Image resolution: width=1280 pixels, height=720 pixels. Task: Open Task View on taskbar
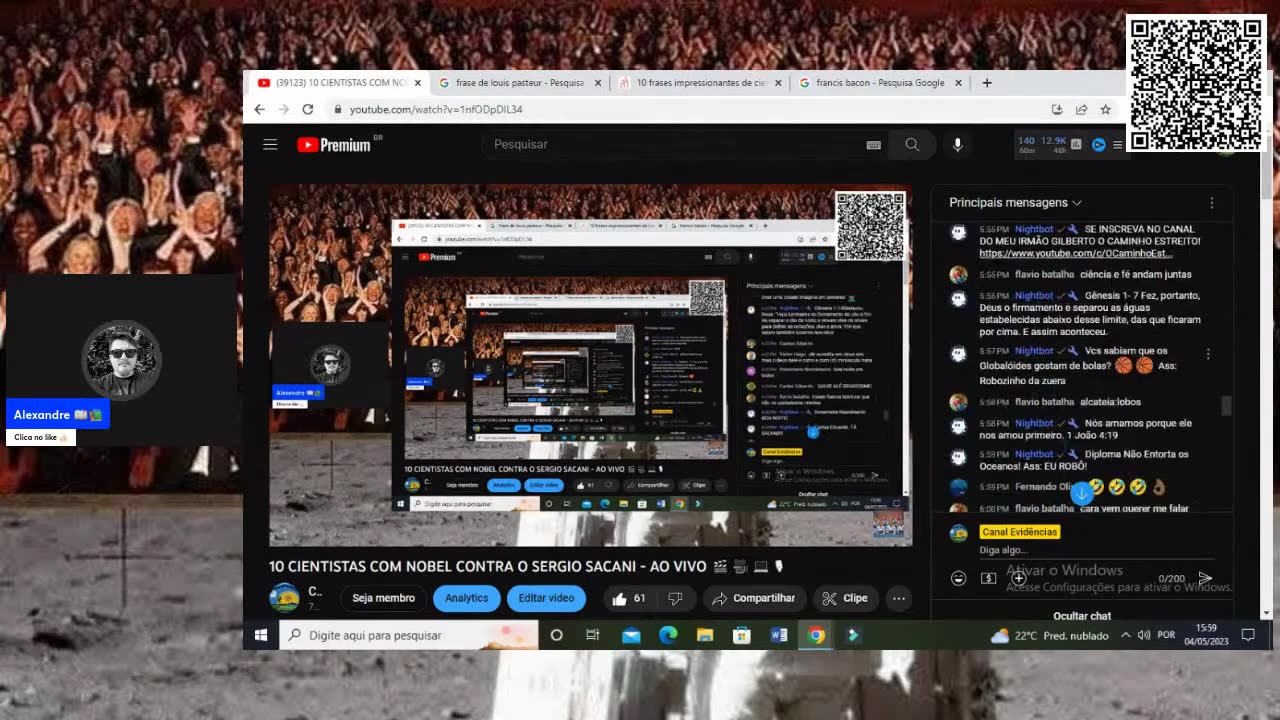pos(592,635)
